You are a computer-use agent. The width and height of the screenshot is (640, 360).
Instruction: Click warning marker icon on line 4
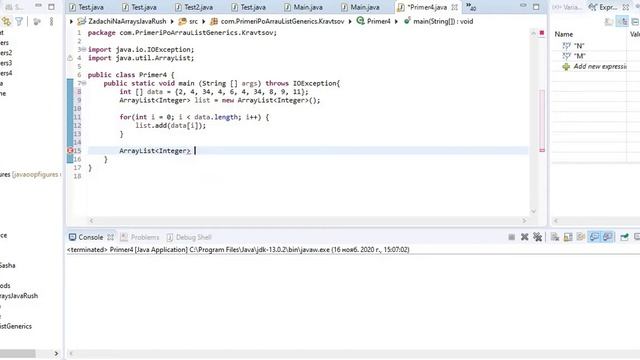click(x=70, y=58)
